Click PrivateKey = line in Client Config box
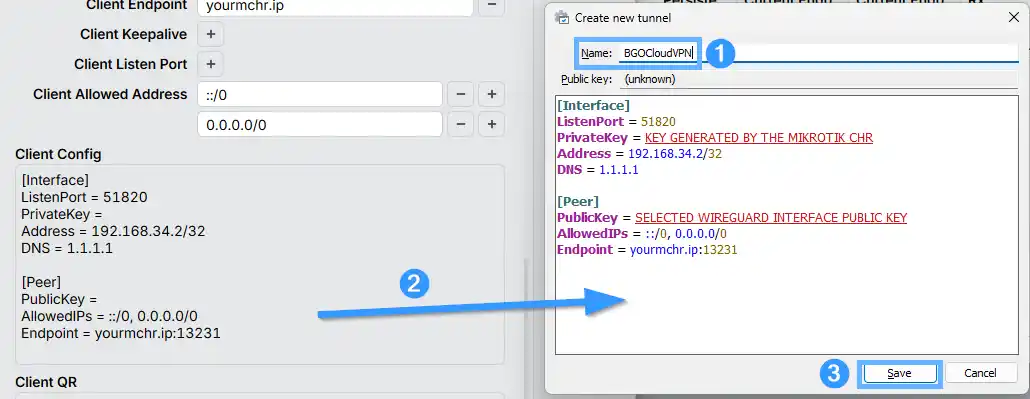This screenshot has width=1030, height=399. (x=62, y=214)
